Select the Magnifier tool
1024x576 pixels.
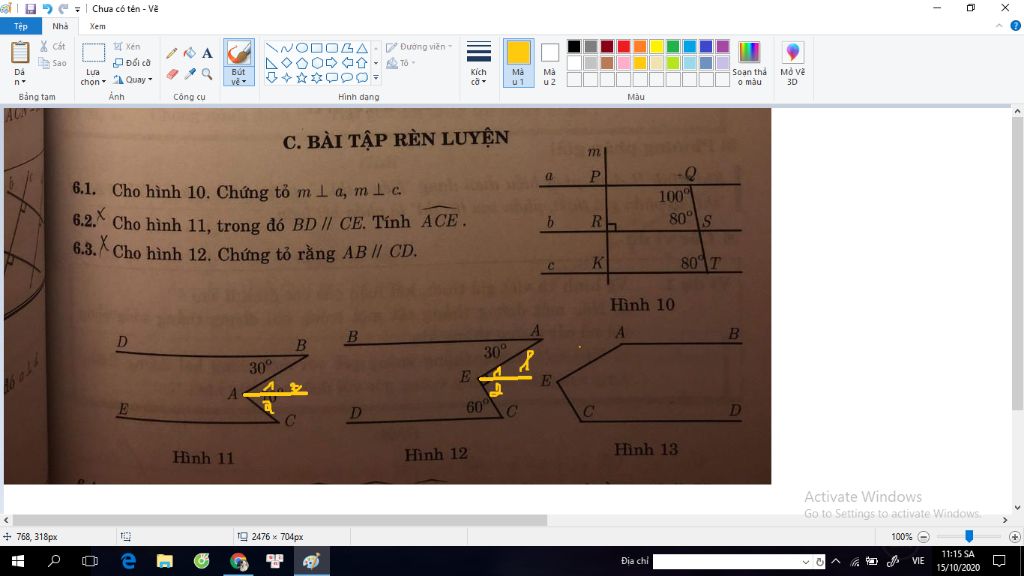207,74
